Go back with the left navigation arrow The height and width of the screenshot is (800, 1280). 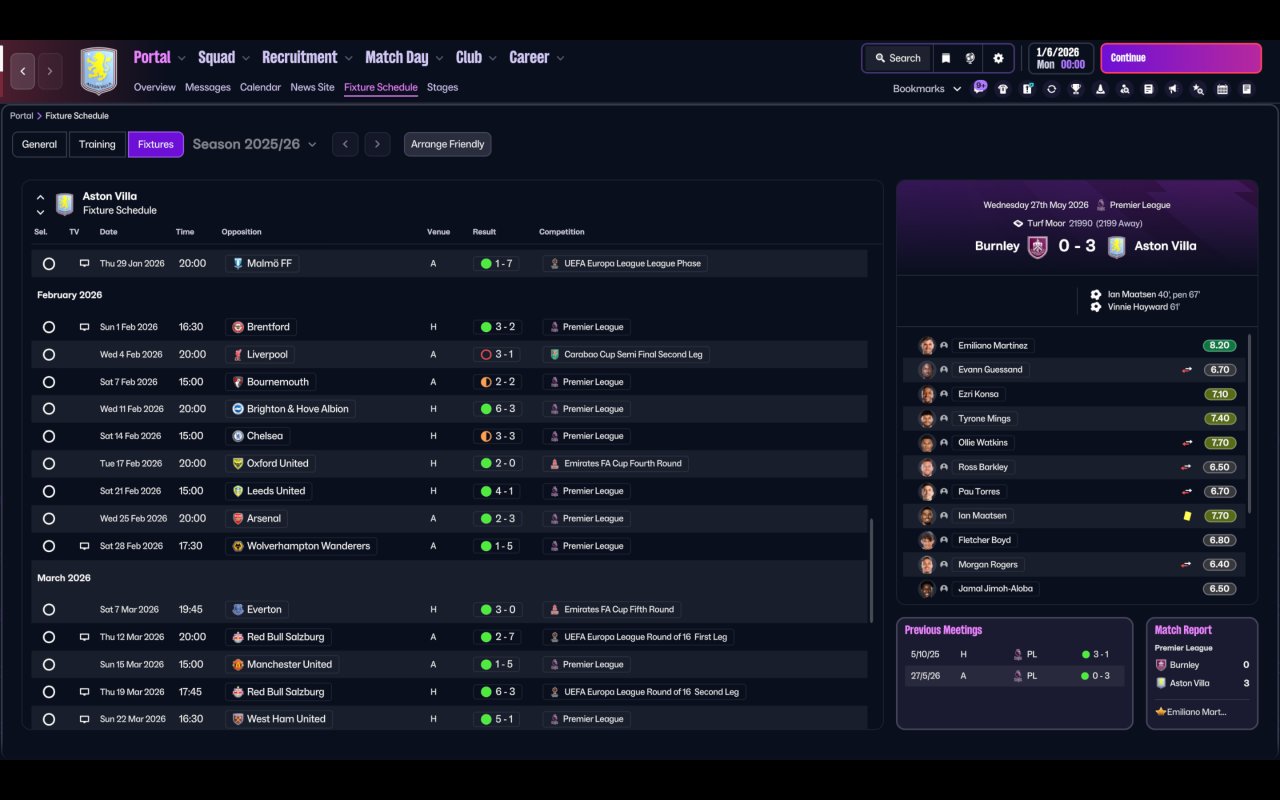pos(23,71)
